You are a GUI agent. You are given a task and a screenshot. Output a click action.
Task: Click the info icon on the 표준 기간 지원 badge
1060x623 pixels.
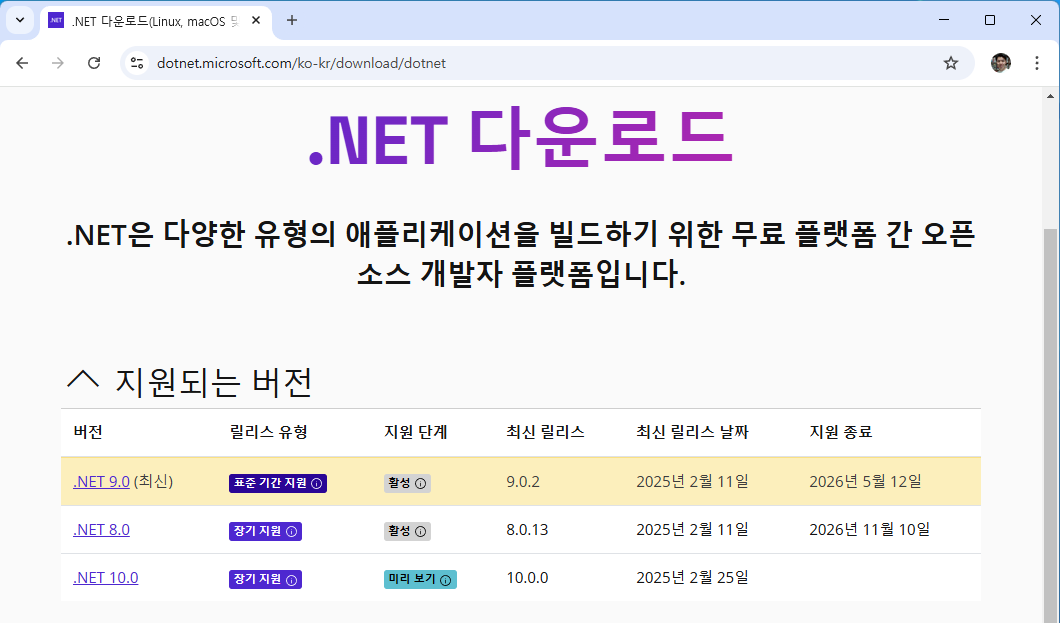pyautogui.click(x=316, y=483)
